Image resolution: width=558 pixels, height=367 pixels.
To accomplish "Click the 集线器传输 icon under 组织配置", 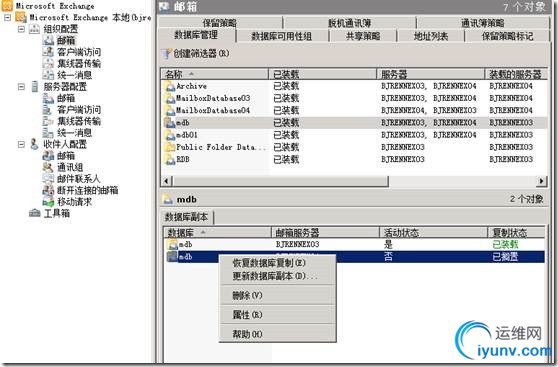I will [x=48, y=63].
